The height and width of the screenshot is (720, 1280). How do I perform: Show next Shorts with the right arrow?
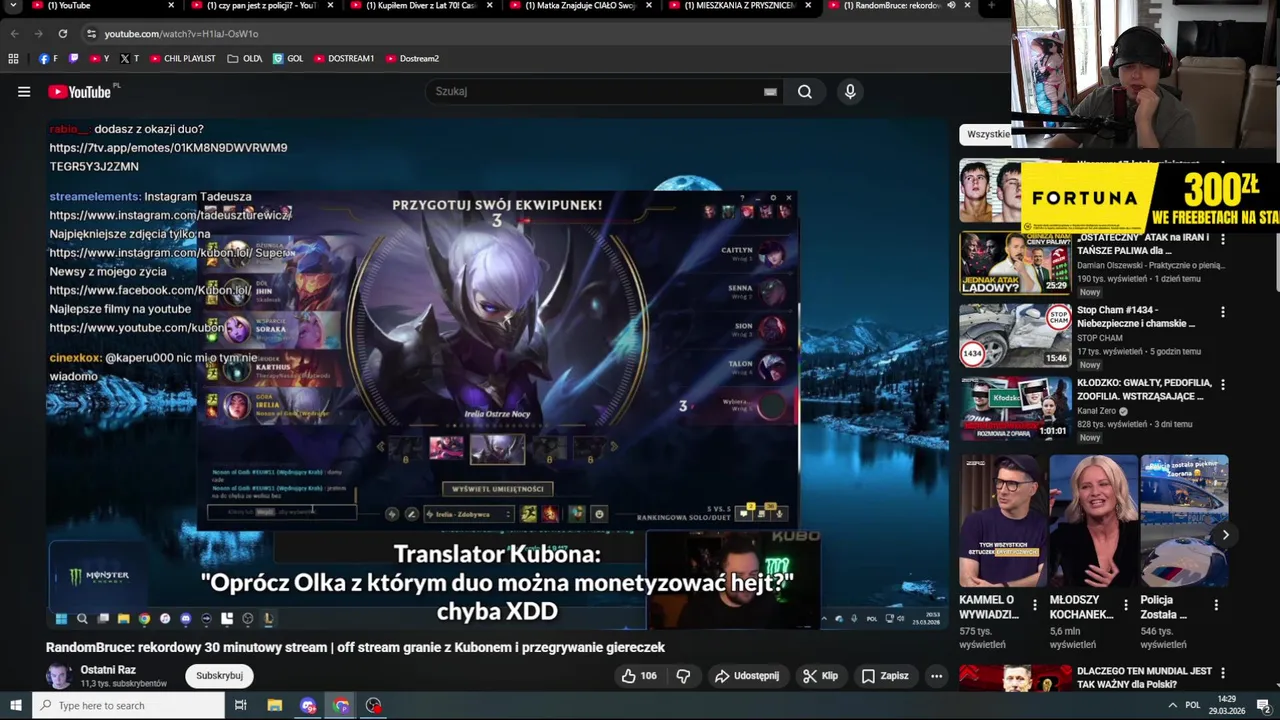tap(1225, 535)
